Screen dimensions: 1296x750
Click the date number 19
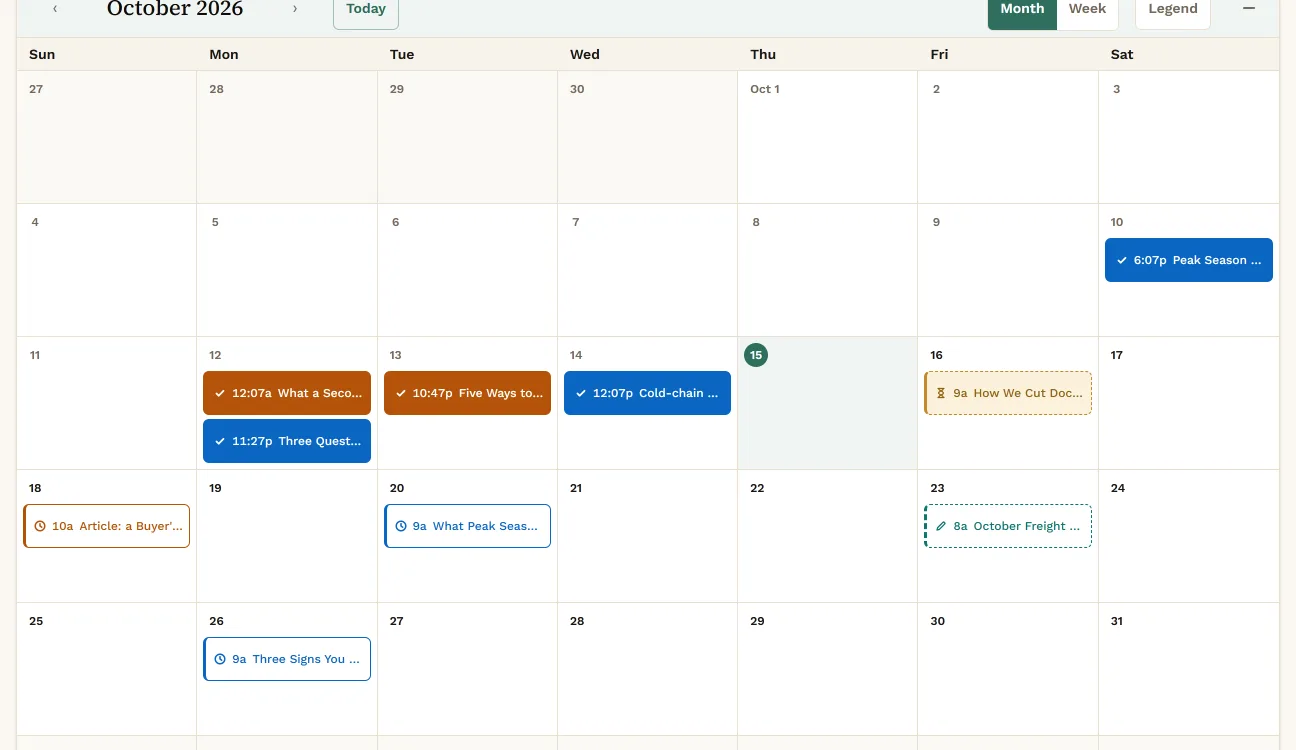(x=215, y=488)
